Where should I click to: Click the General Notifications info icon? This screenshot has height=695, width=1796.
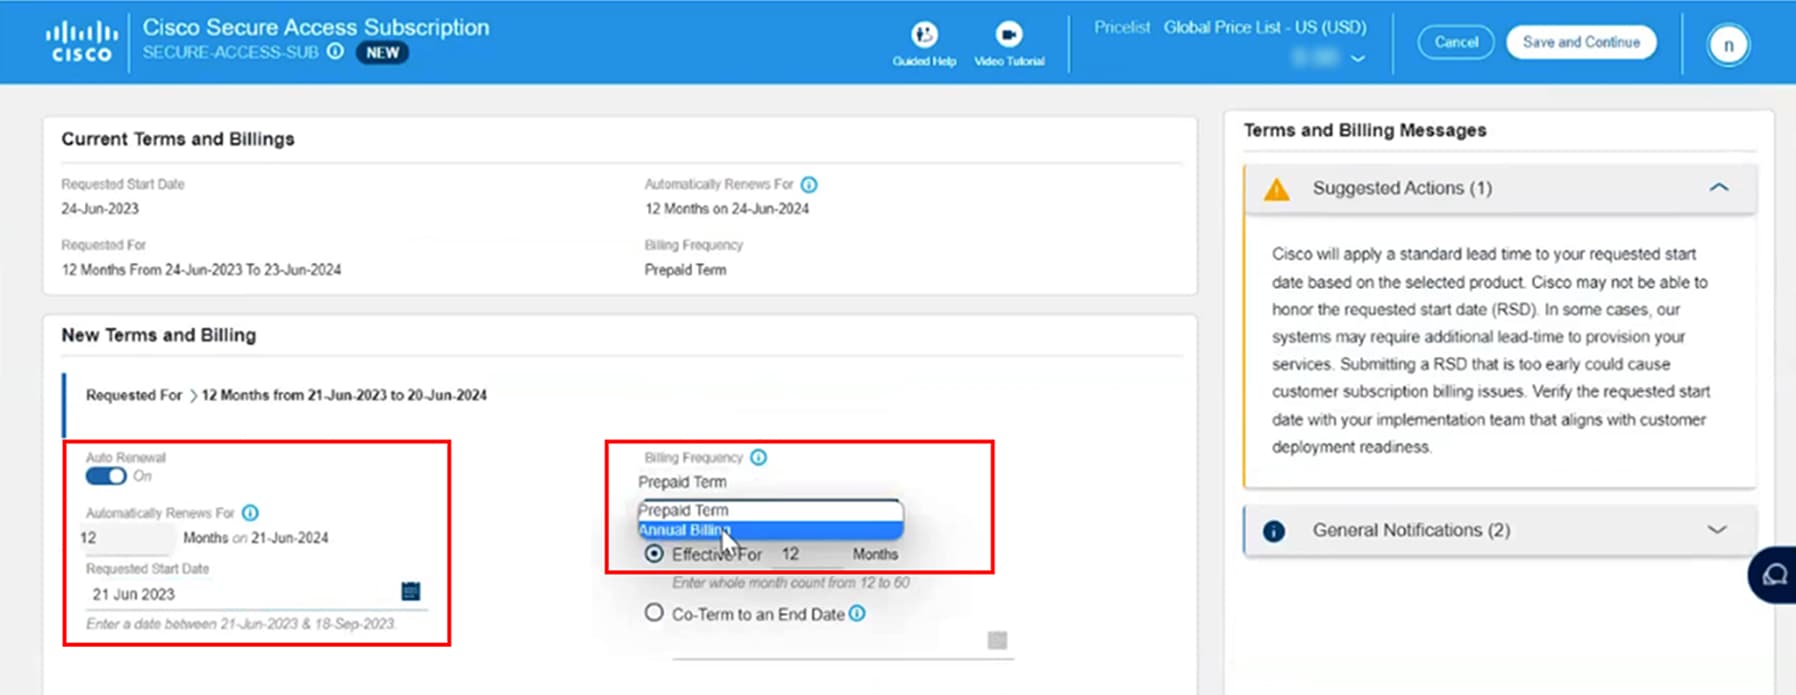(1274, 531)
